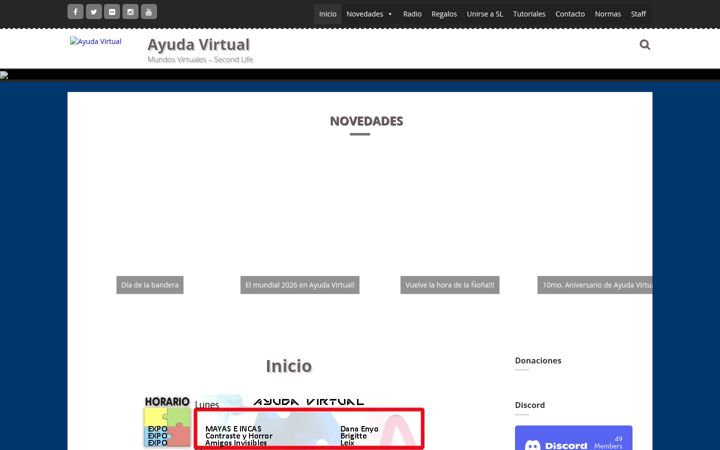Click the Inicio page heading

289,366
